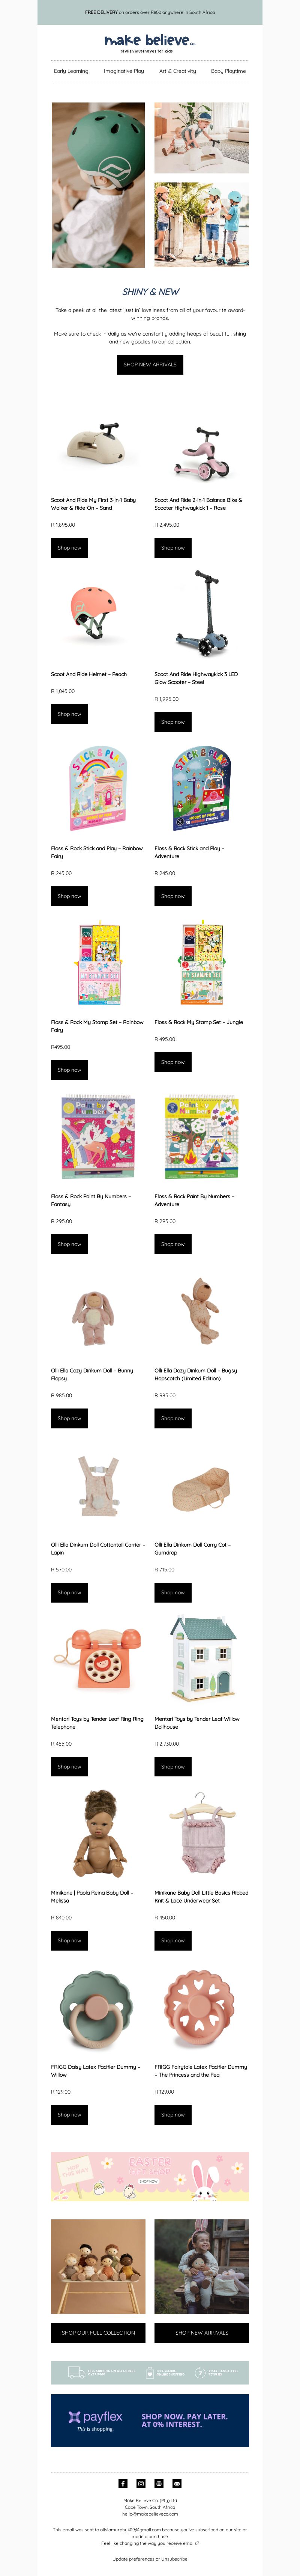Open the green helmet hero photo
The height and width of the screenshot is (2576, 300).
tap(98, 185)
